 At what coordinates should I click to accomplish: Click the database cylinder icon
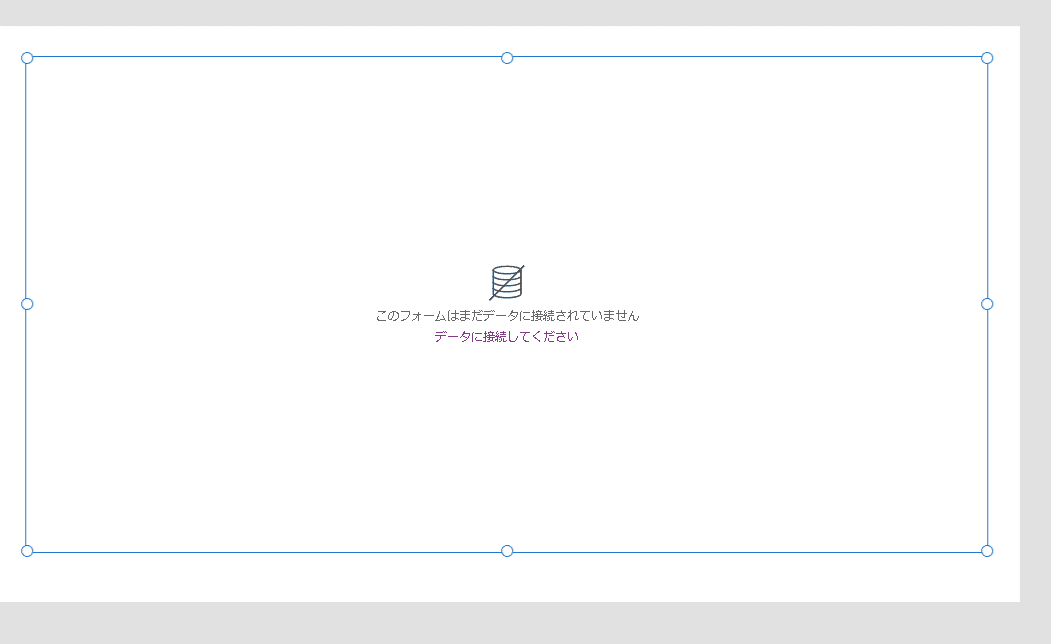pos(506,281)
